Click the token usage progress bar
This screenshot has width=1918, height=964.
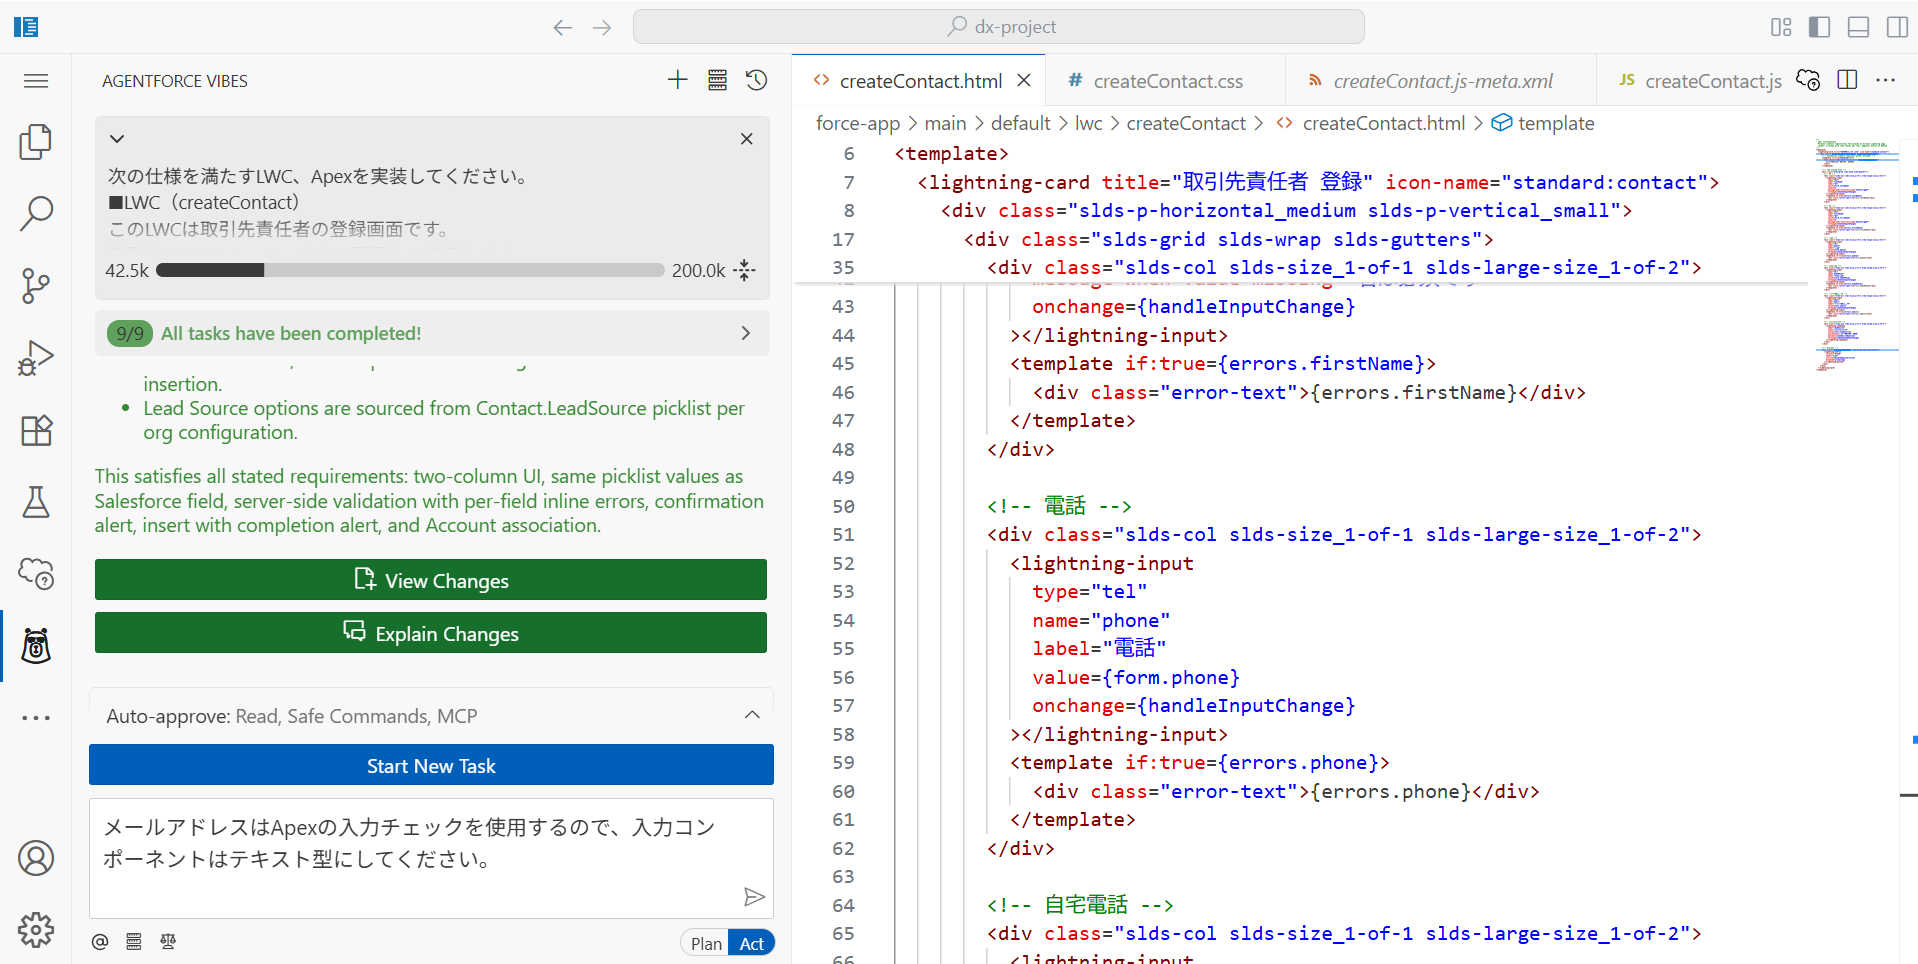pos(410,270)
